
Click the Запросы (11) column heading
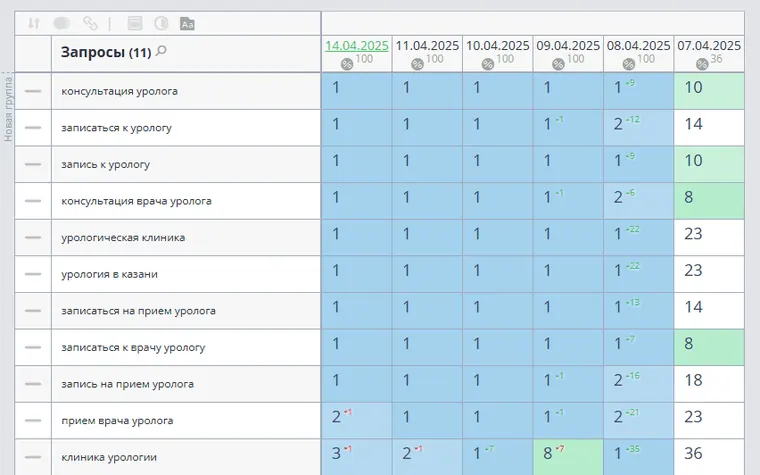tap(106, 52)
